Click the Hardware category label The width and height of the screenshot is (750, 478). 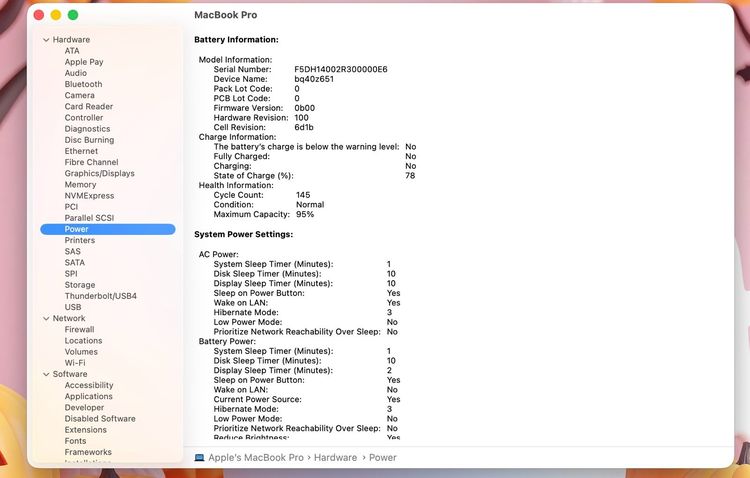point(71,40)
